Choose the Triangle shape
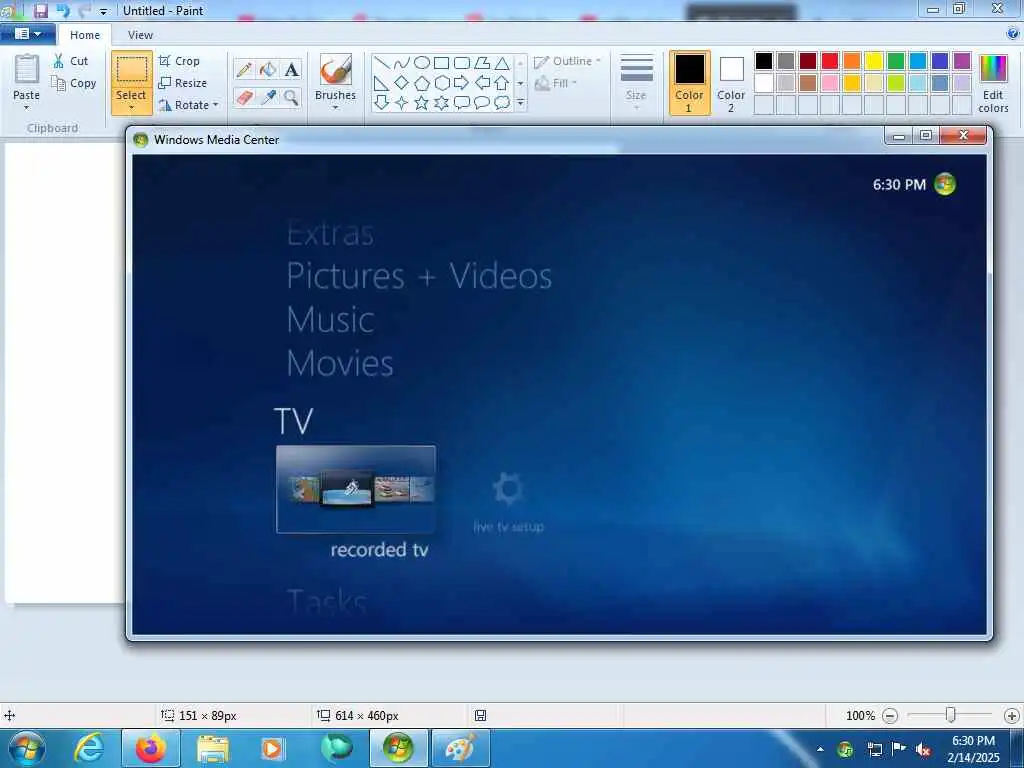 click(502, 63)
